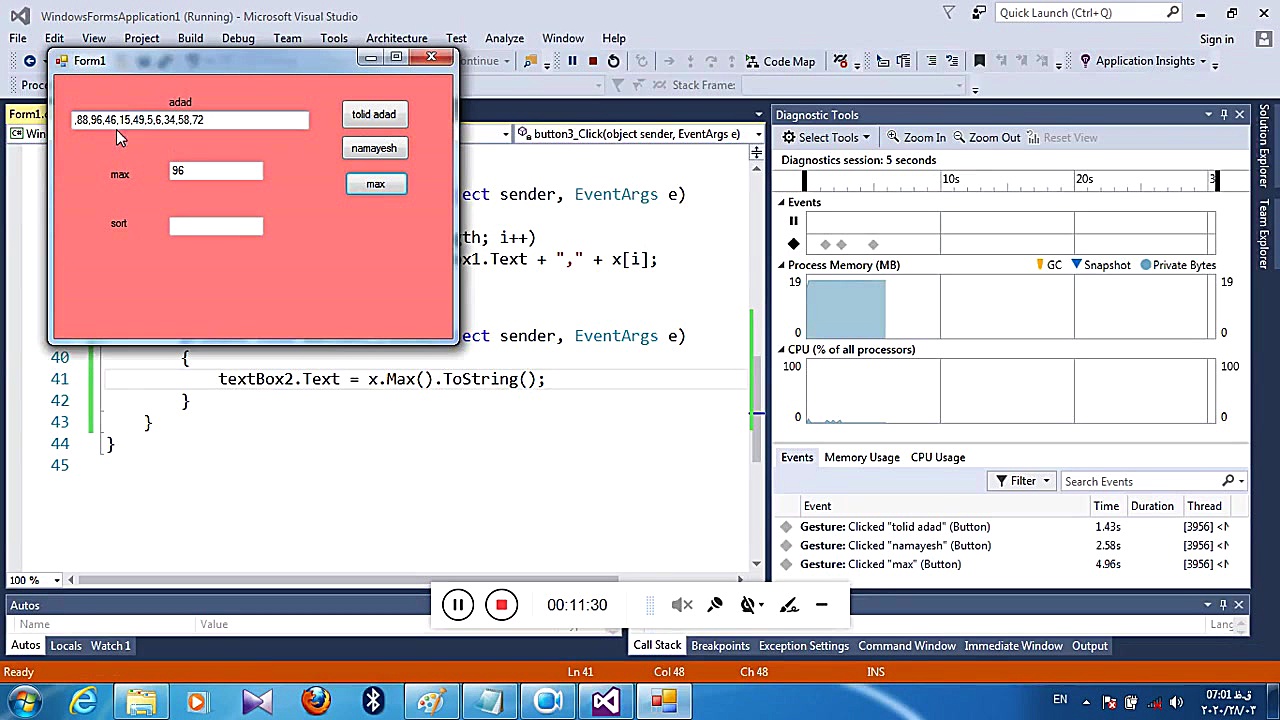The width and height of the screenshot is (1280, 720).
Task: Open the Tools menu
Action: 334,39
